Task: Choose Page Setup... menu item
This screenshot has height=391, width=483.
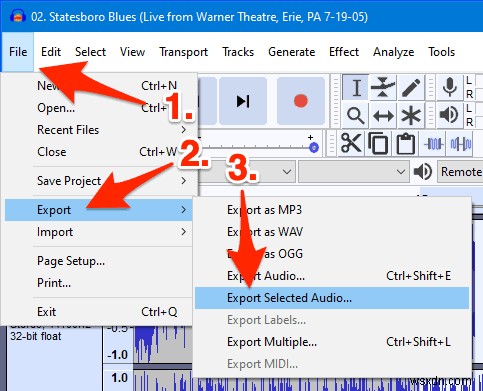Action: [99, 261]
